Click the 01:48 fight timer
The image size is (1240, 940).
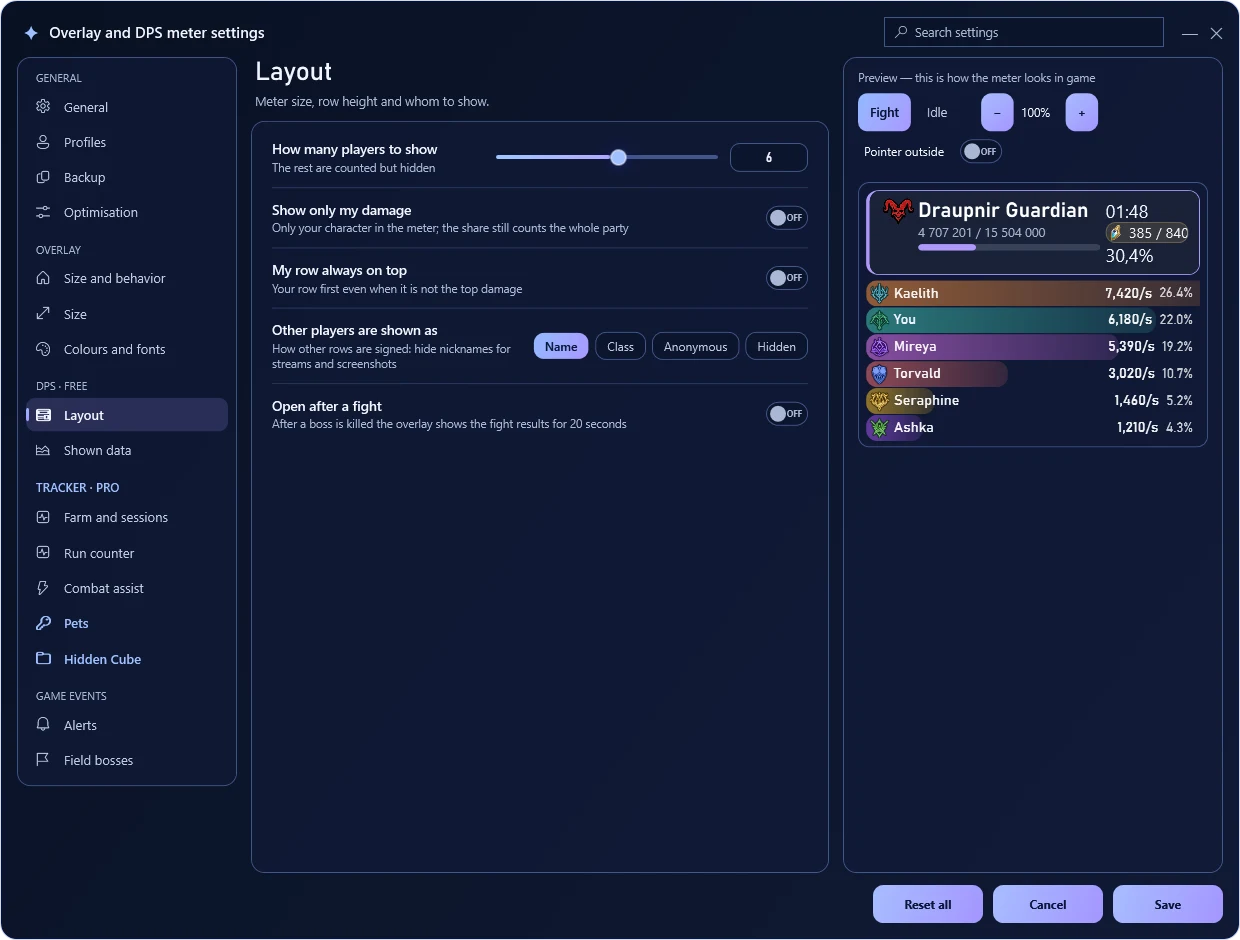1127,212
